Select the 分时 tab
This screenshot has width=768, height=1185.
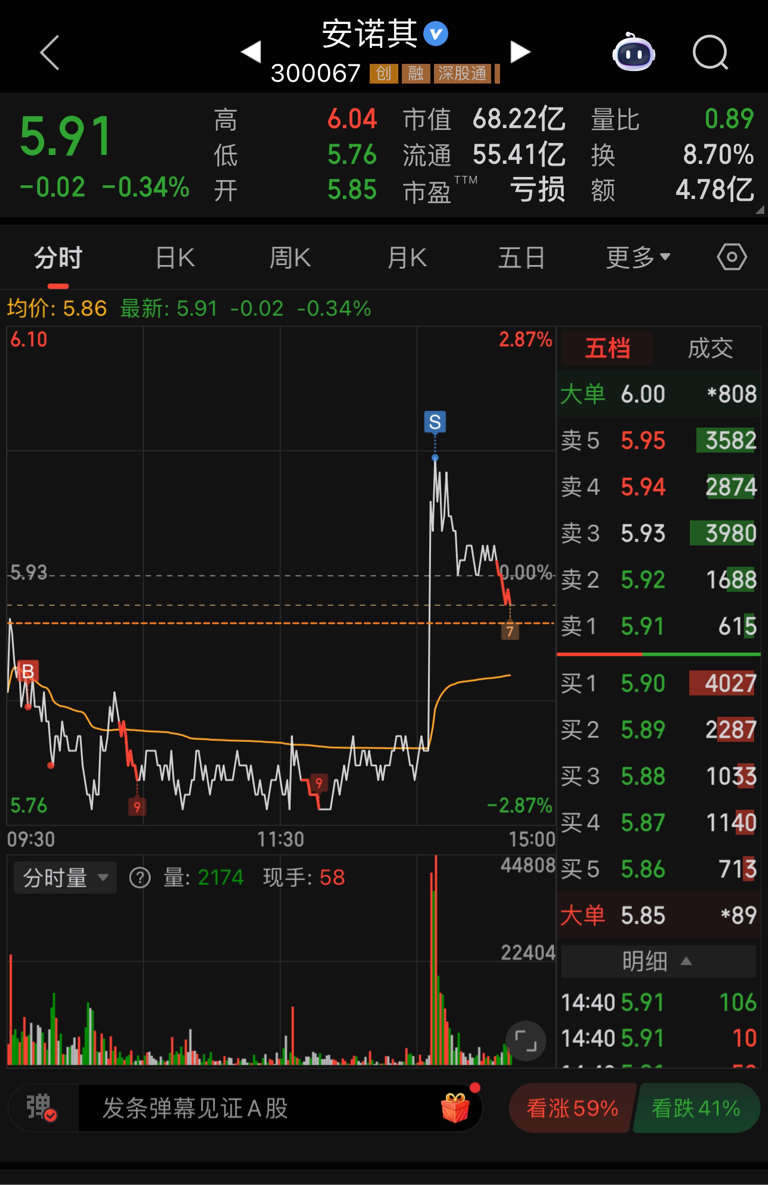point(57,258)
